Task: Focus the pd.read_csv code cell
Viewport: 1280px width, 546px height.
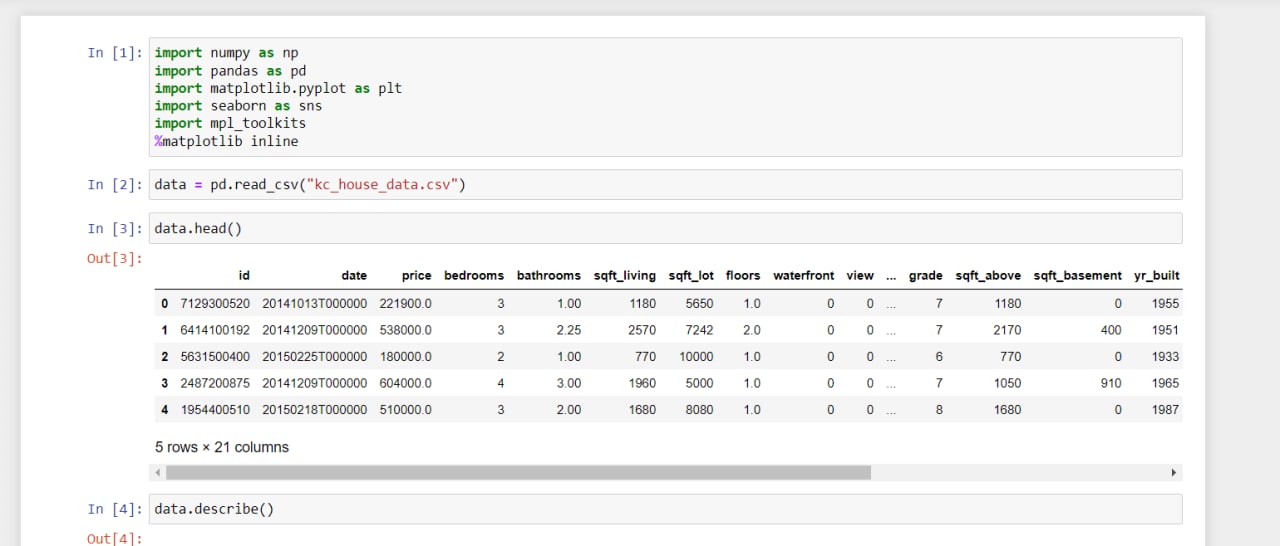Action: click(666, 185)
